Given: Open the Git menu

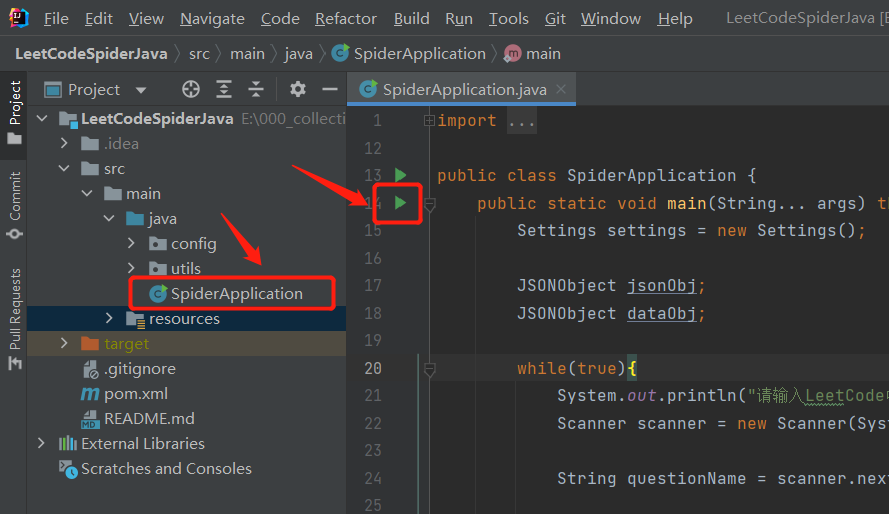Looking at the screenshot, I should (555, 19).
